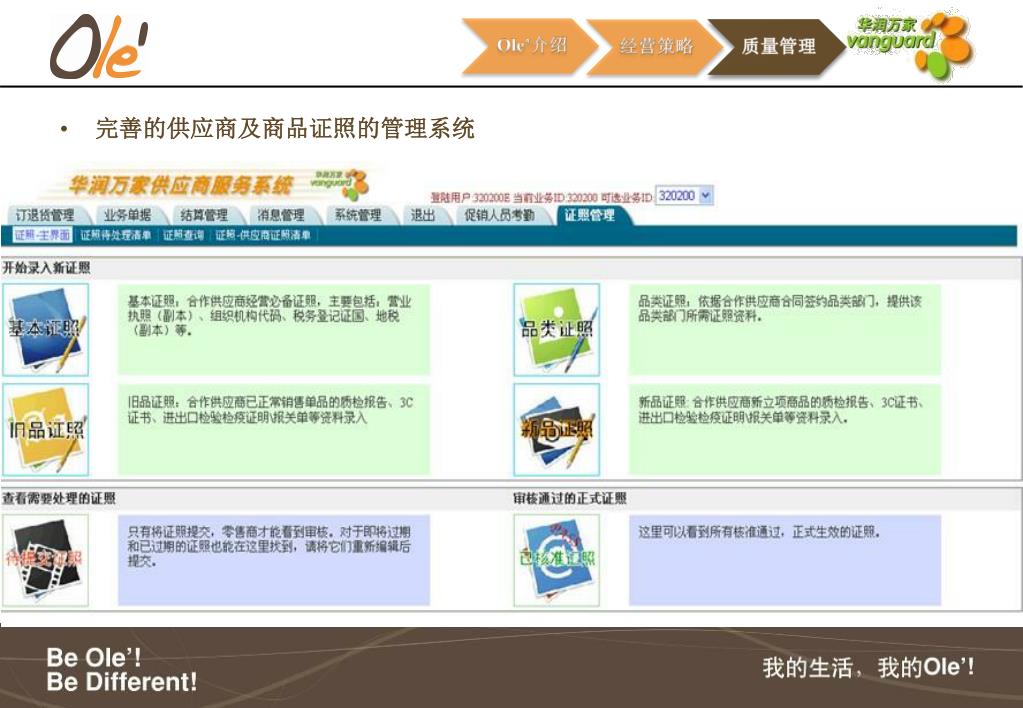Switch to the 促销人员考勤 tab

tap(500, 215)
